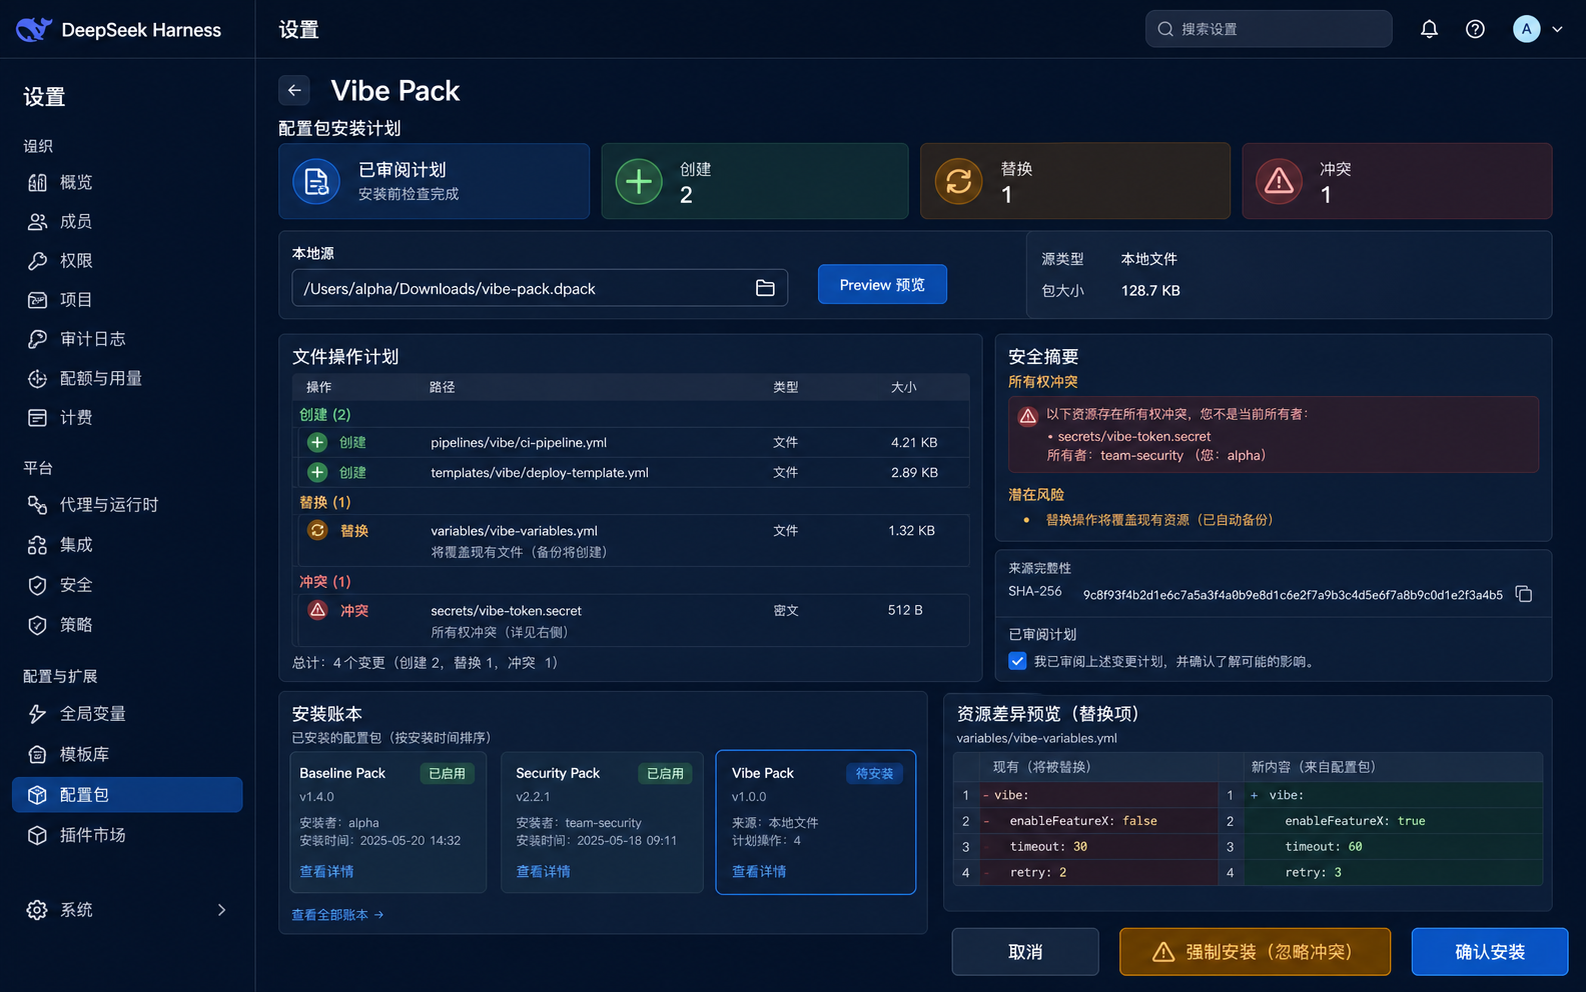Click the conflict icon for vibe-token.secret row
Image resolution: width=1586 pixels, height=992 pixels.
tap(317, 610)
